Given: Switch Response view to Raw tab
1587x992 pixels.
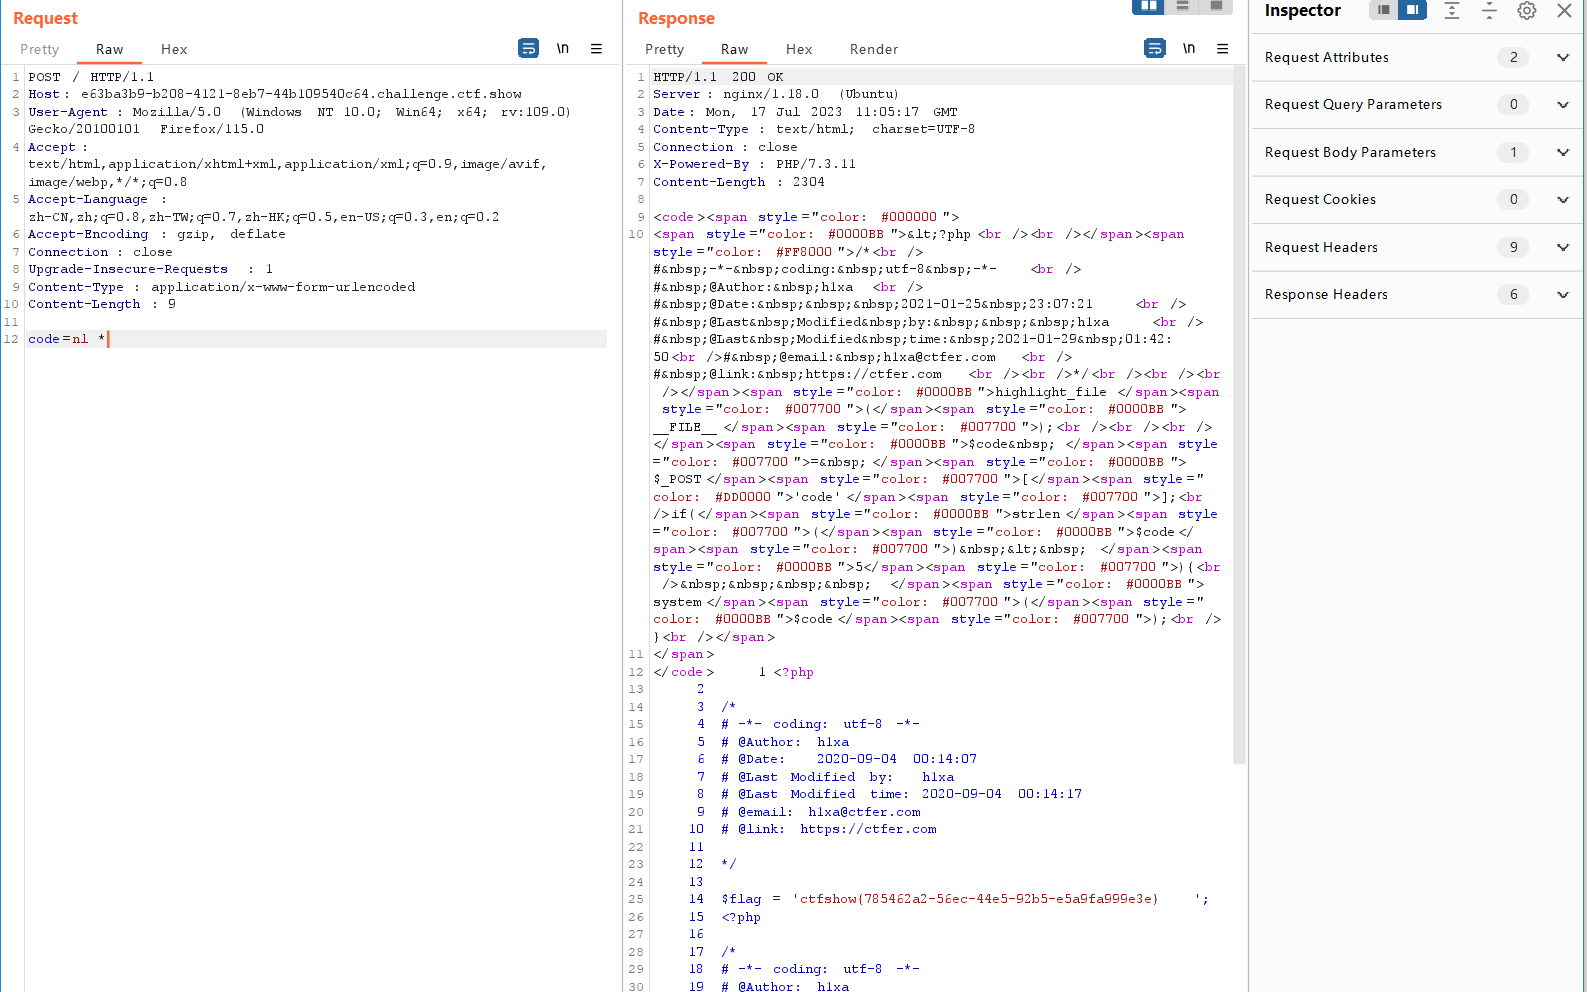Looking at the screenshot, I should (734, 49).
